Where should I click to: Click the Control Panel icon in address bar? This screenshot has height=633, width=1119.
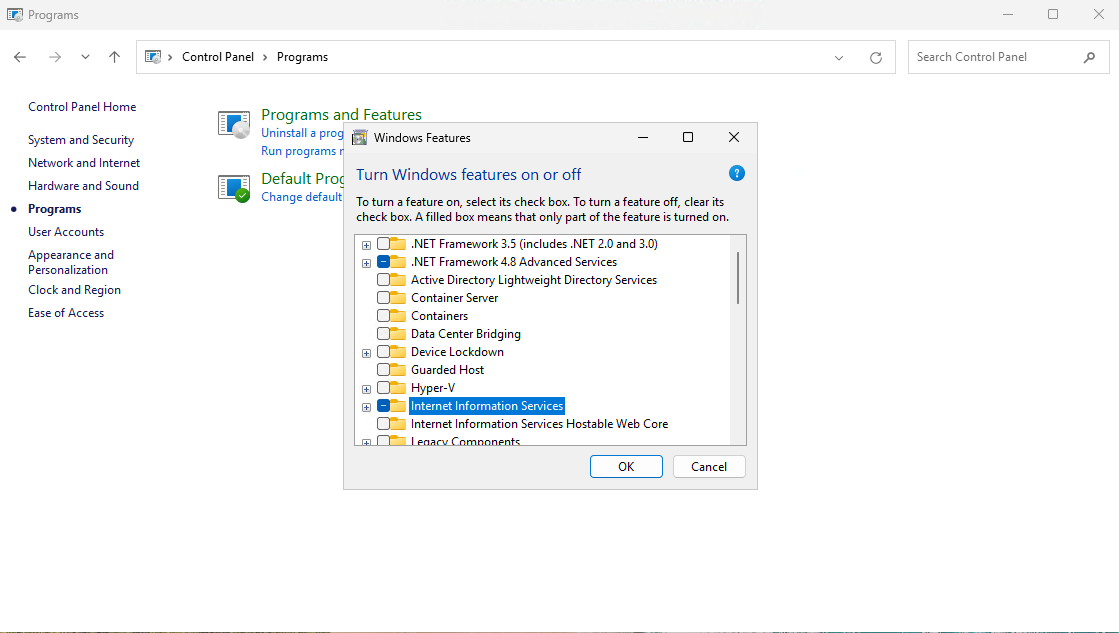153,56
